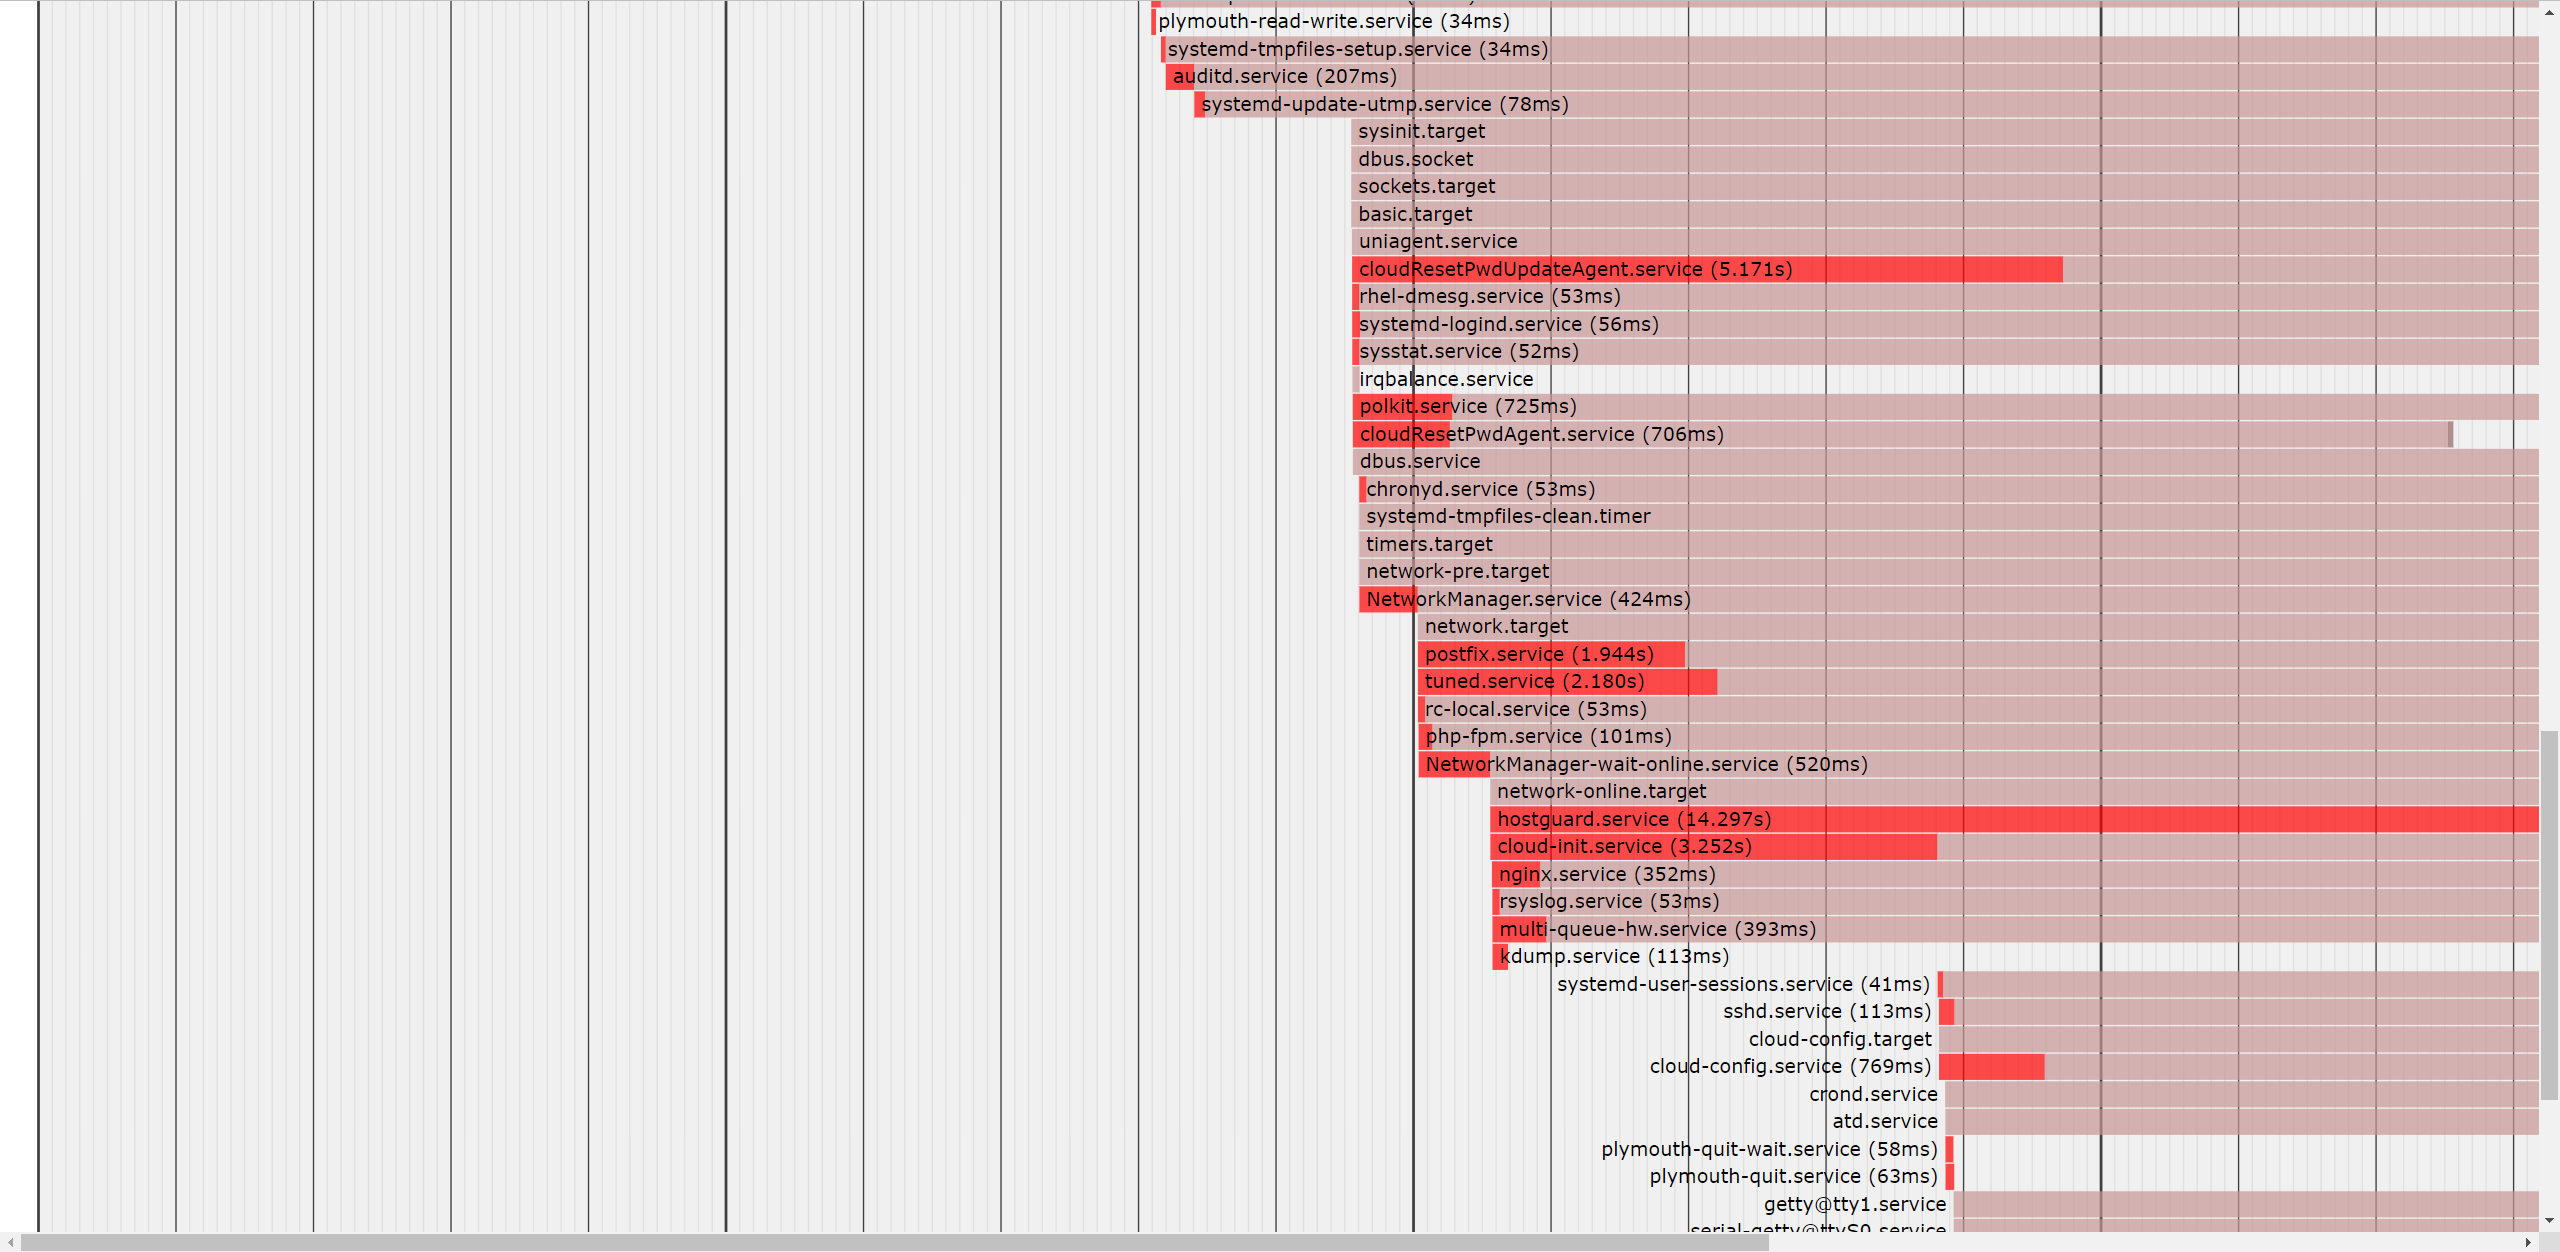Select the polkit.service (725ms) label
This screenshot has width=2560, height=1252.
[x=1467, y=407]
